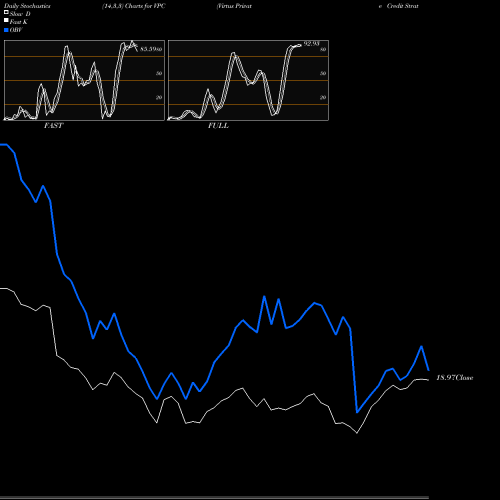The height and width of the screenshot is (500, 500).
Task: Click the 20 level label in FULL chart
Action: coord(323,97)
